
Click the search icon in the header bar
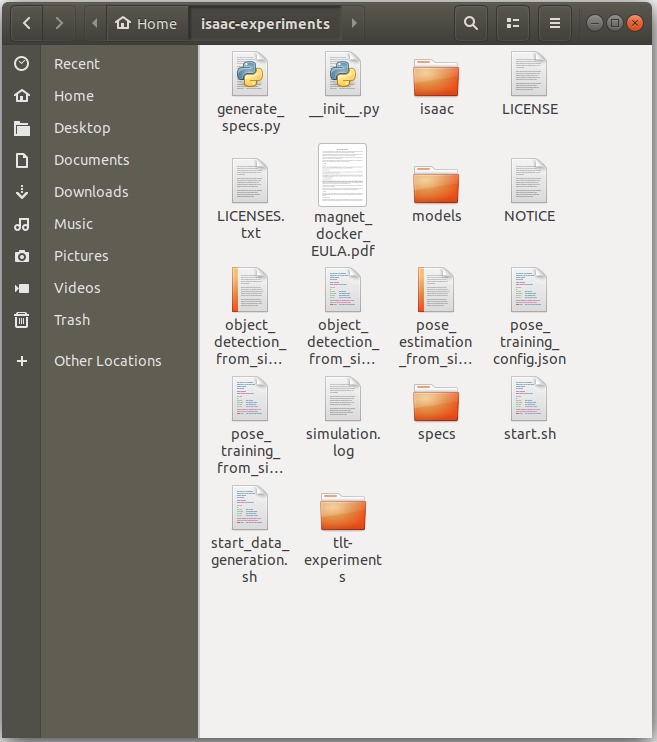coord(471,23)
